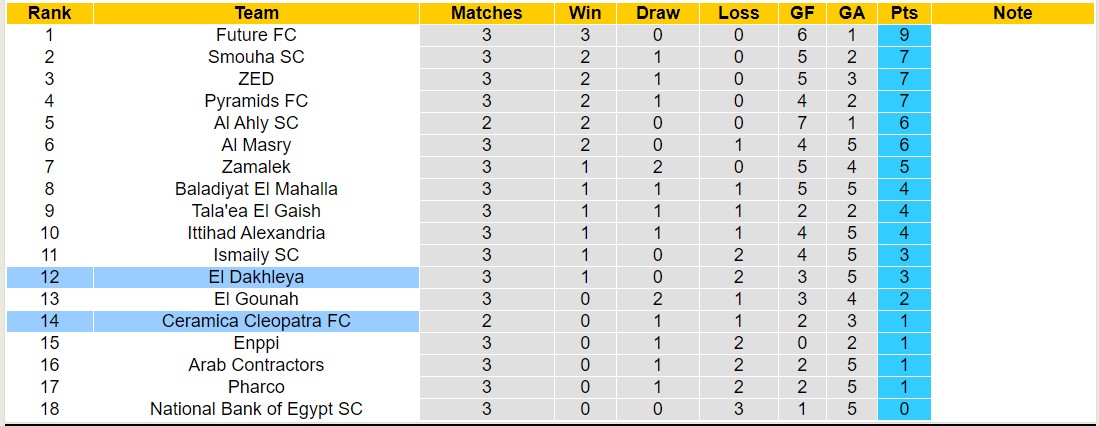Click the Loss column header
1099x426 pixels.
point(738,13)
